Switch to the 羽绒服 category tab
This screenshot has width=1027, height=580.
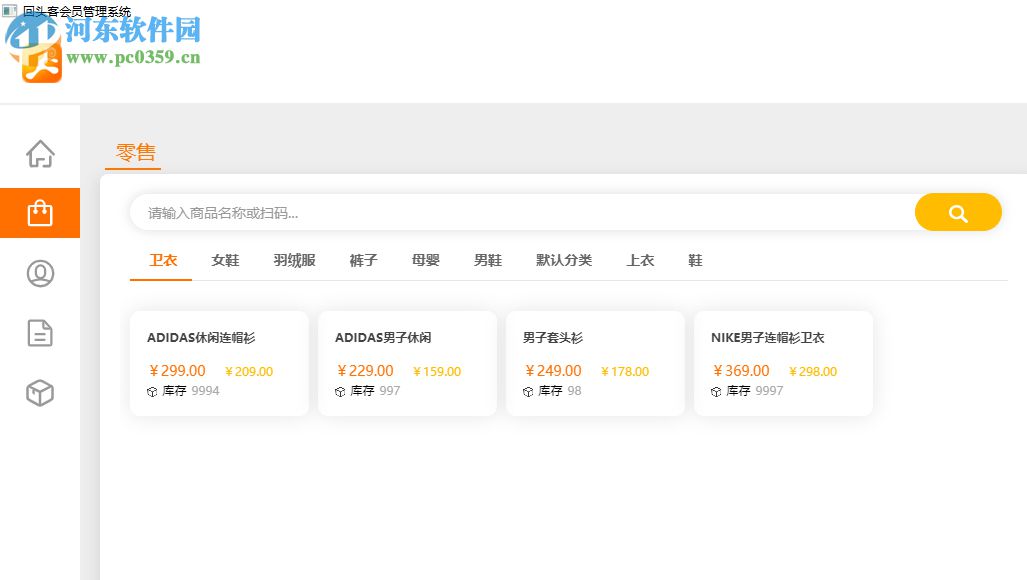293,260
